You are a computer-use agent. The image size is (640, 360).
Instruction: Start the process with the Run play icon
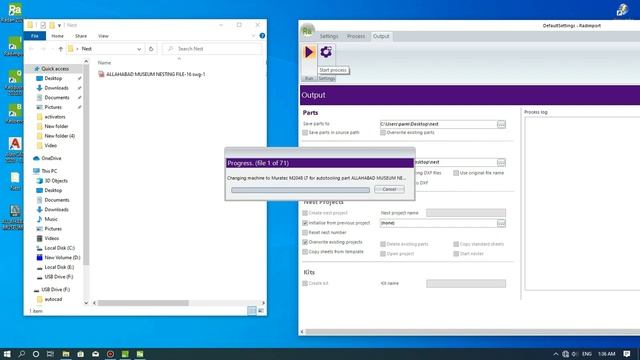point(309,52)
